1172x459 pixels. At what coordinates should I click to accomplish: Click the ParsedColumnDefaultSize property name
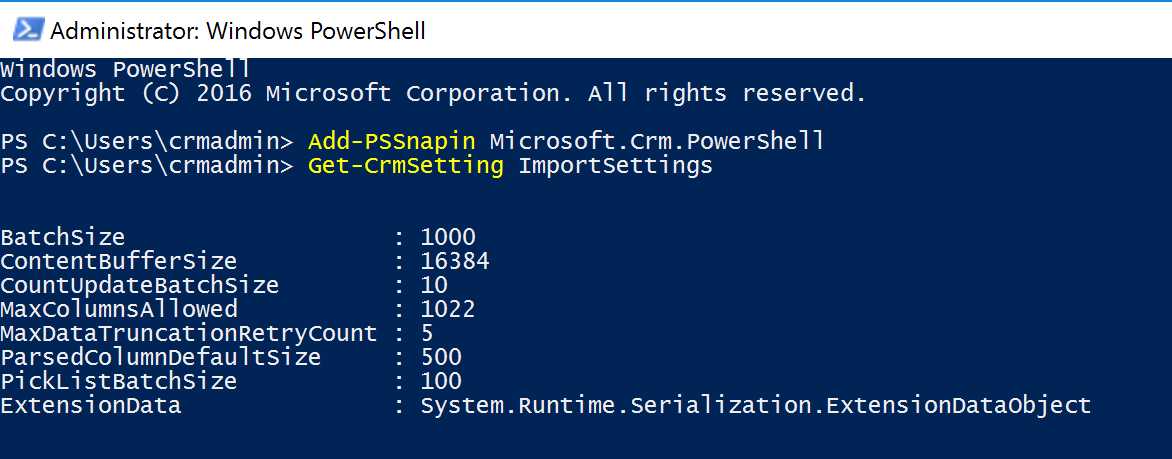coord(161,357)
